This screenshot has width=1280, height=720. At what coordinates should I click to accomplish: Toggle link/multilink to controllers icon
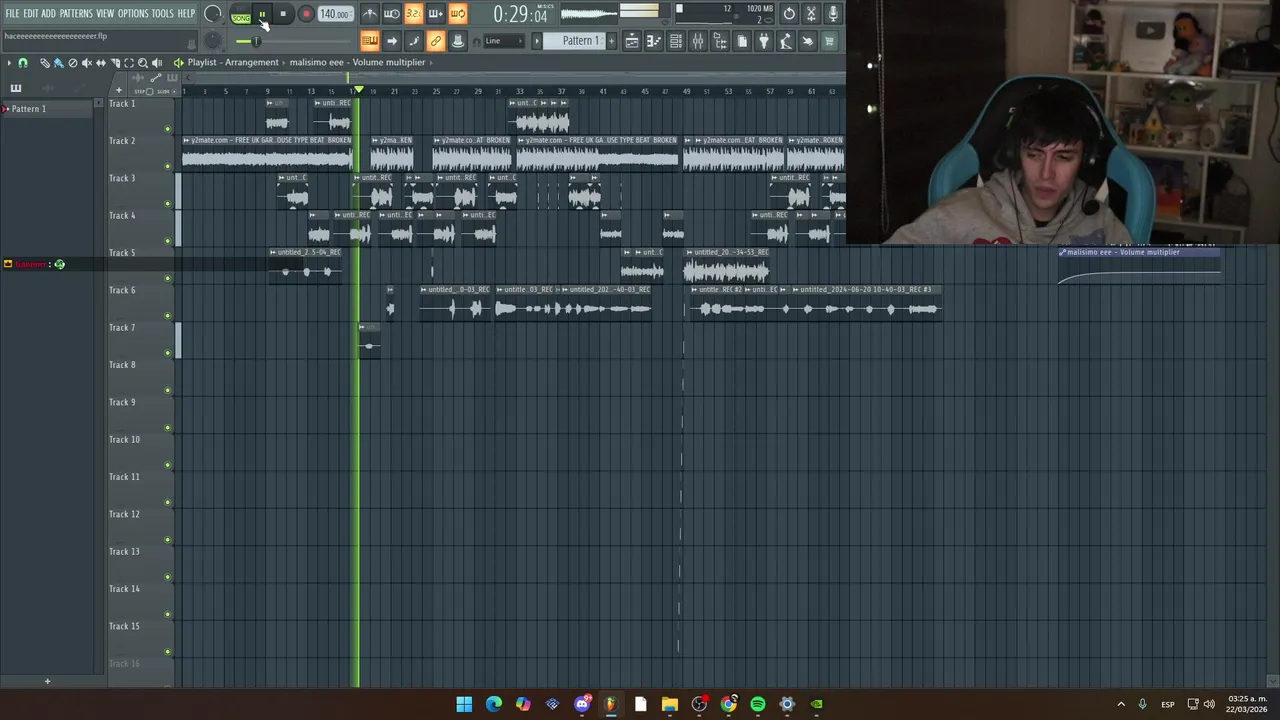click(436, 41)
